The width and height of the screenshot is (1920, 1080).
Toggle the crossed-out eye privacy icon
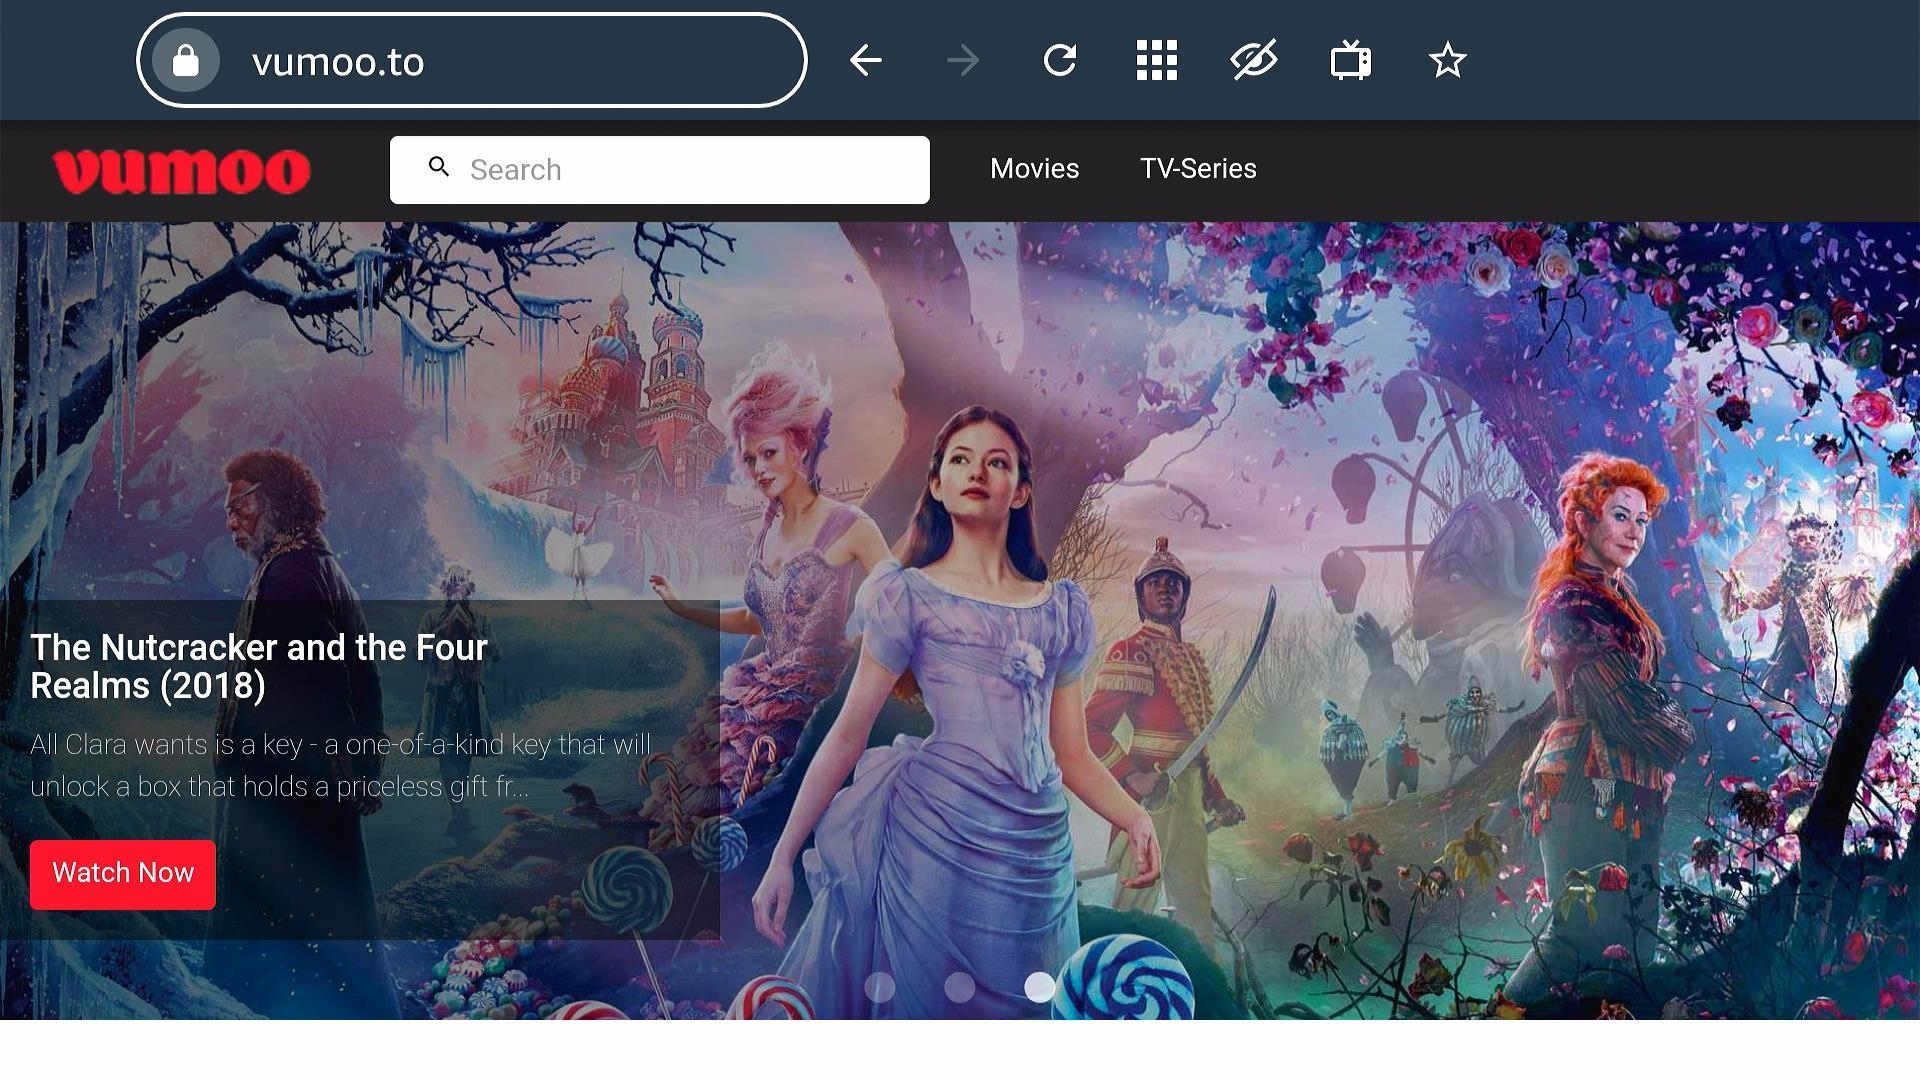1253,61
